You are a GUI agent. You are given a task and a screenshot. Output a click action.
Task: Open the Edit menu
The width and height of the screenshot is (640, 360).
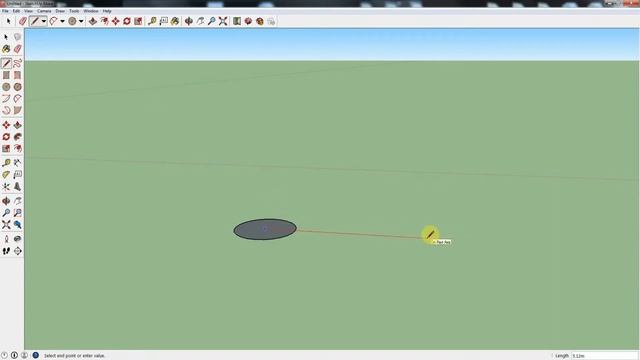16,11
